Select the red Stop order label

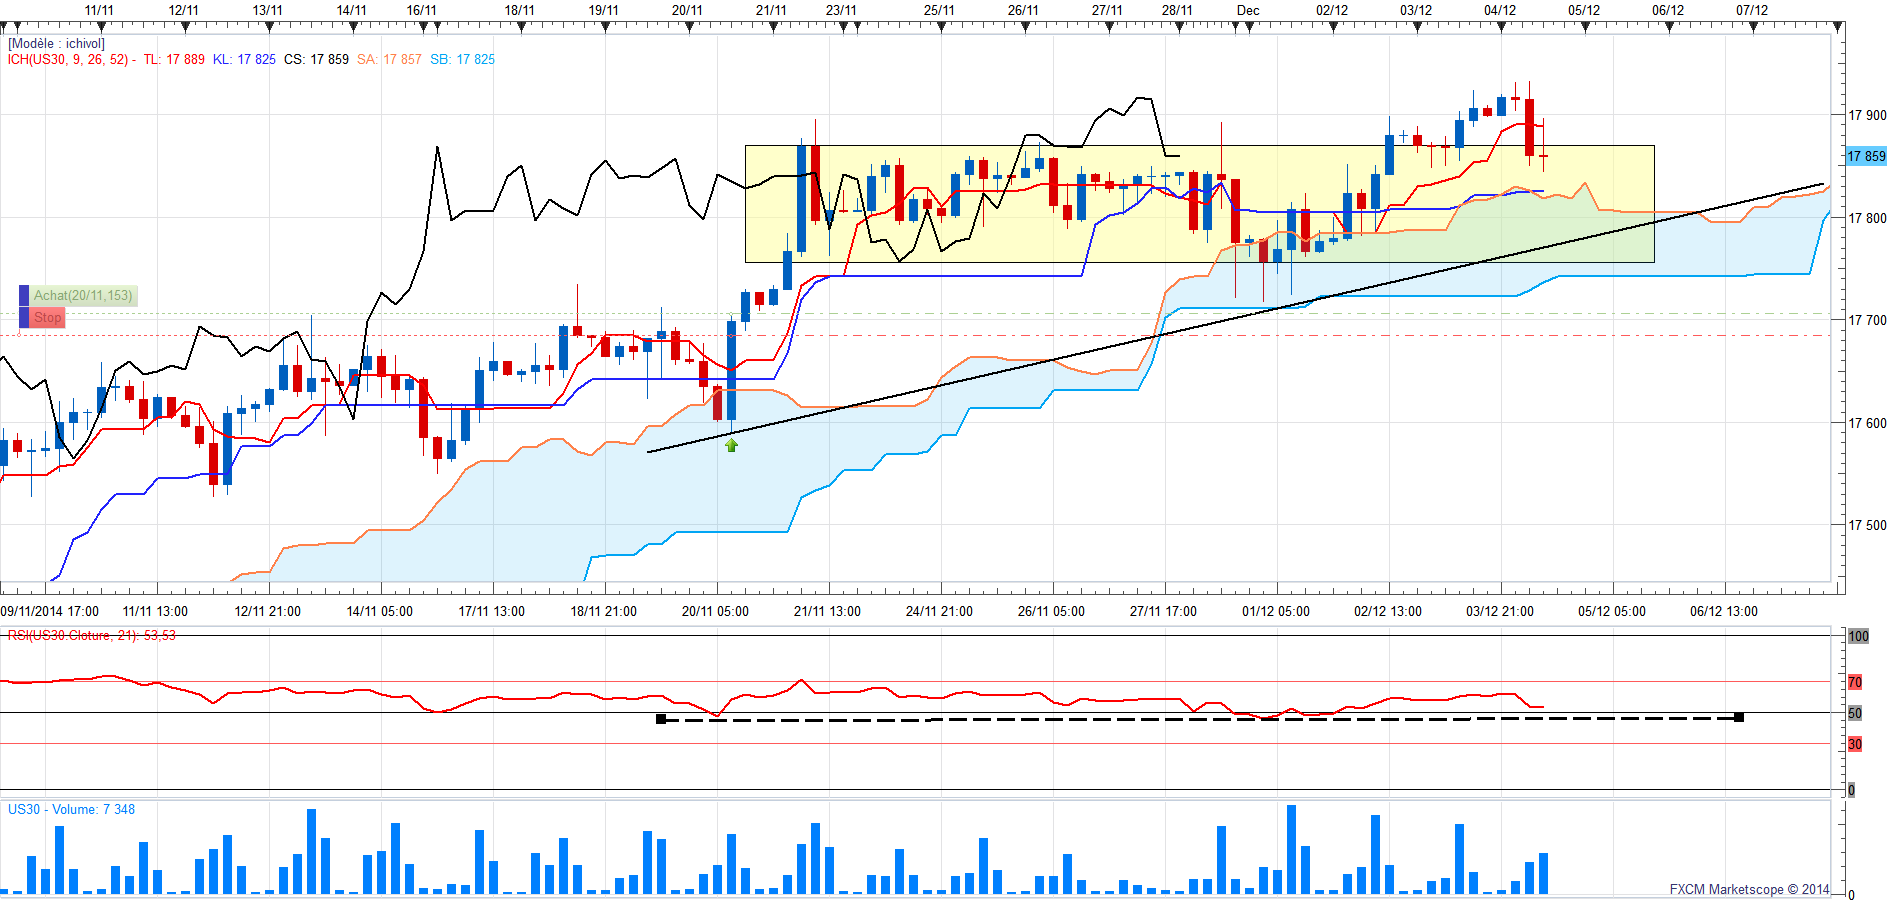[47, 318]
